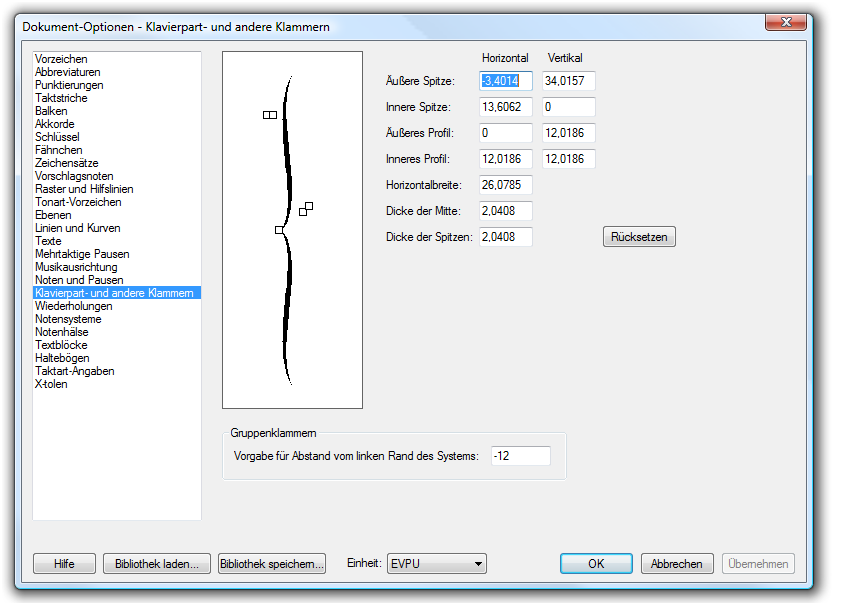Confirm with the OK button

click(596, 564)
